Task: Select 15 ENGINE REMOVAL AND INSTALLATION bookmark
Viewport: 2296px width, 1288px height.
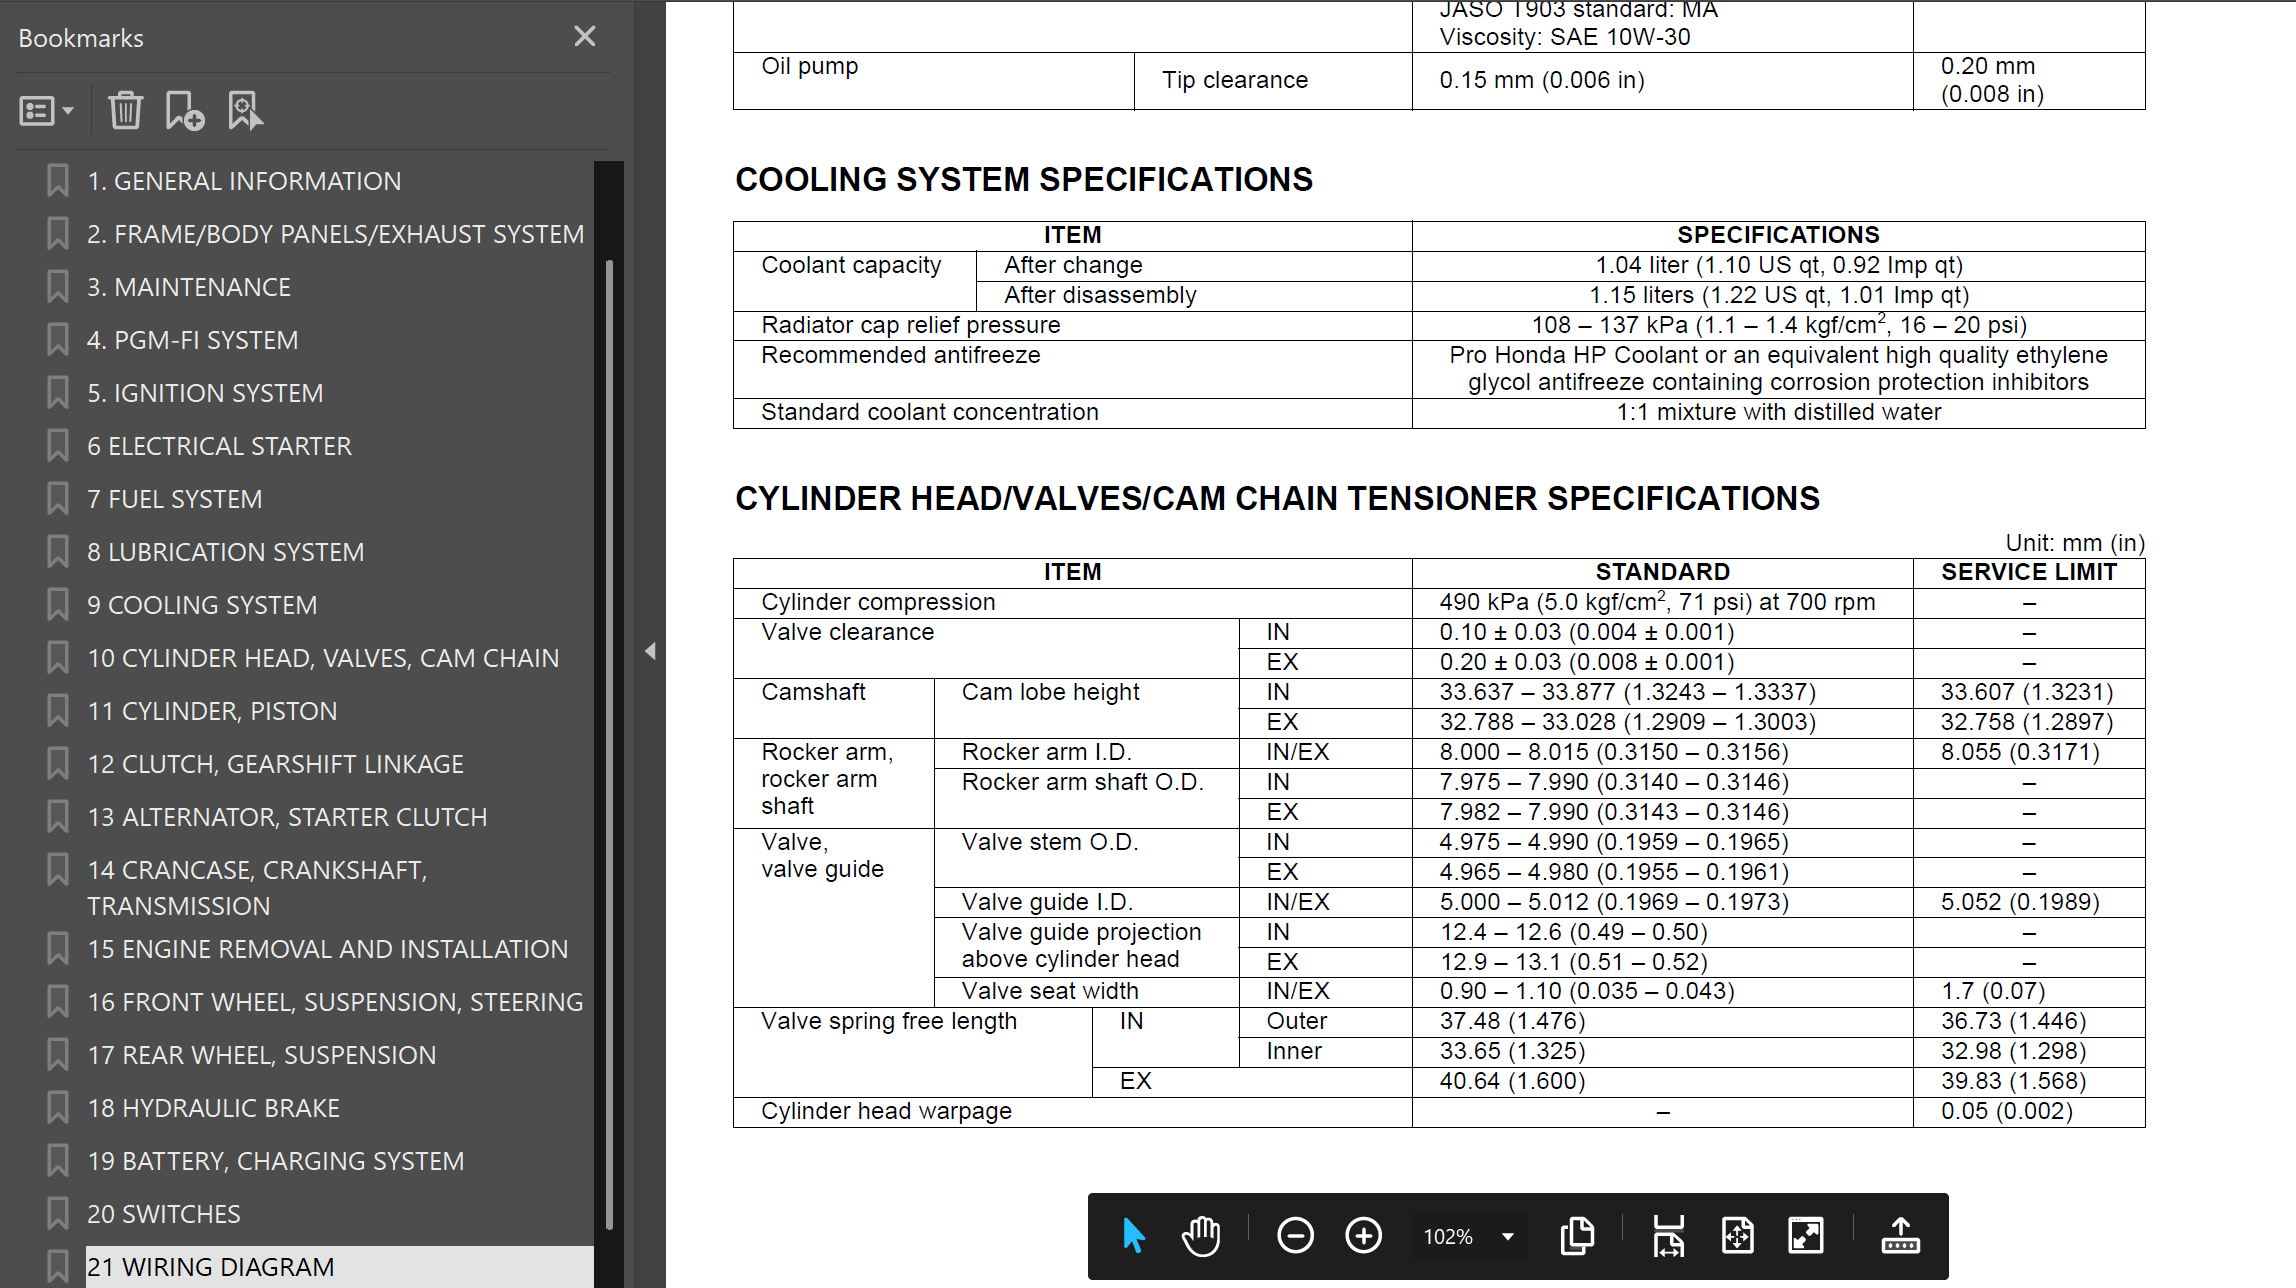Action: (328, 949)
